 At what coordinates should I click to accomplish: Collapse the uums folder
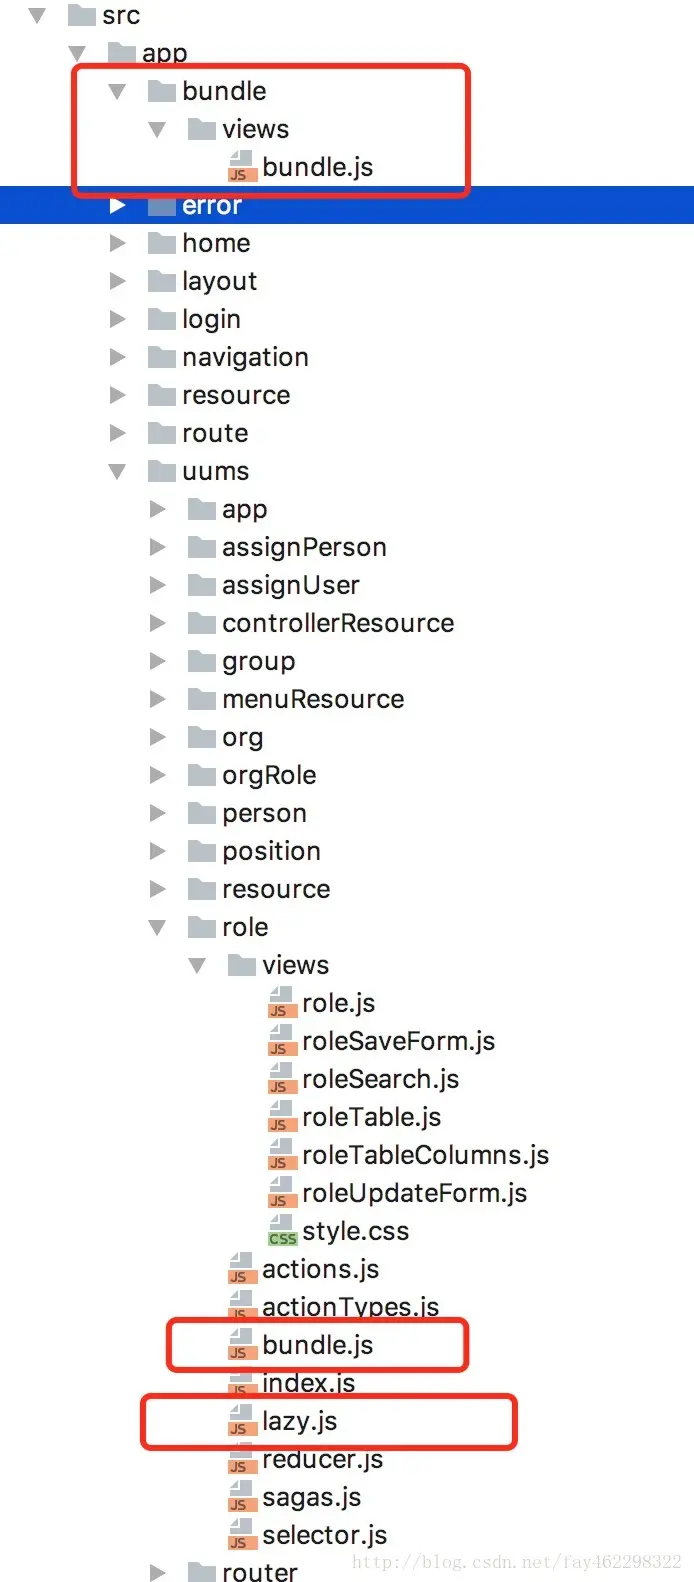(118, 471)
